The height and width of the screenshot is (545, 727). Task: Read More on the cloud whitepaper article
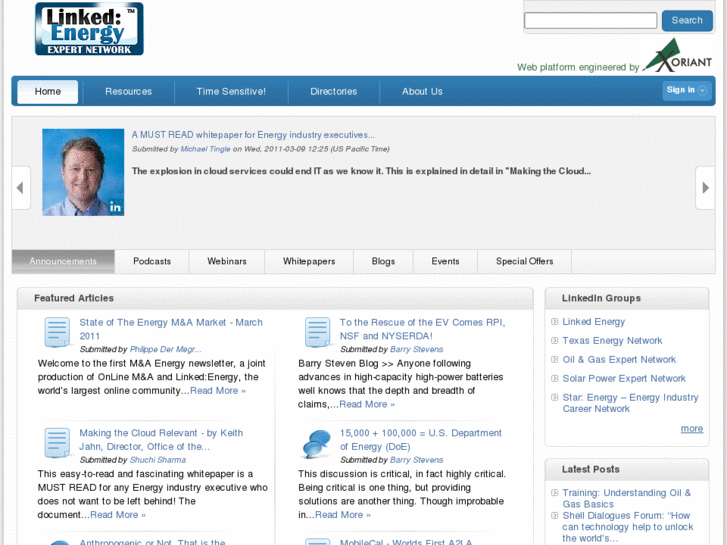tap(118, 515)
